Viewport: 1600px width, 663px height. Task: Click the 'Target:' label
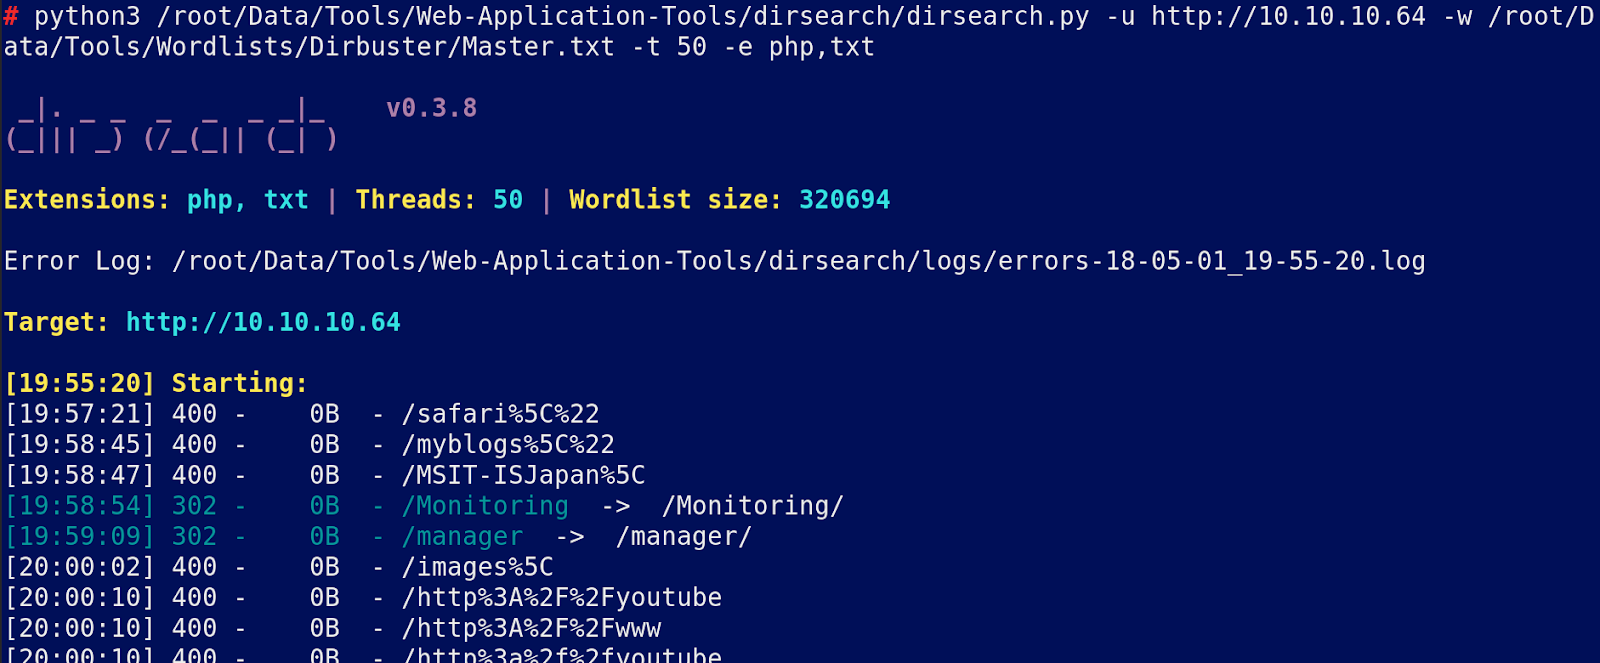[x=57, y=322]
